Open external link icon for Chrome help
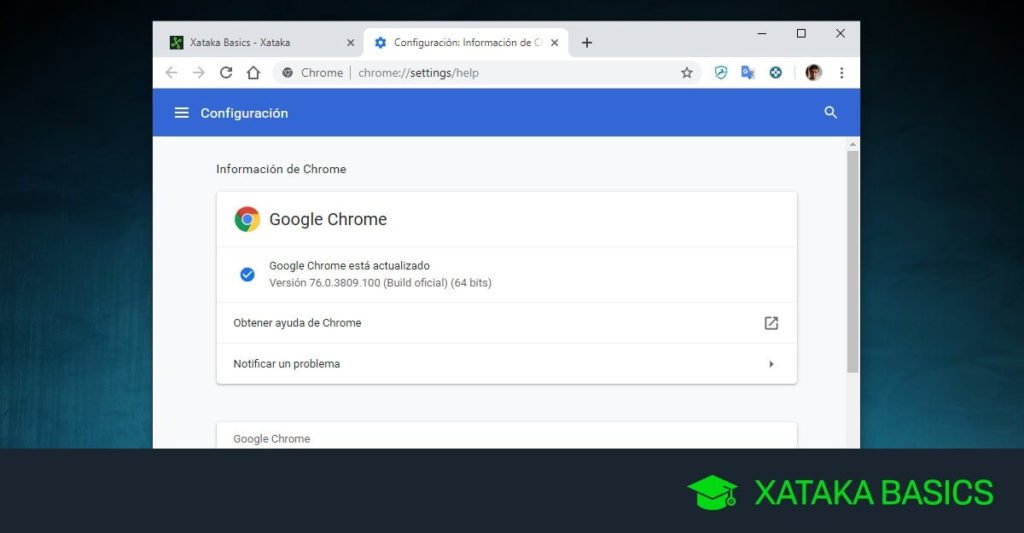 [x=771, y=323]
